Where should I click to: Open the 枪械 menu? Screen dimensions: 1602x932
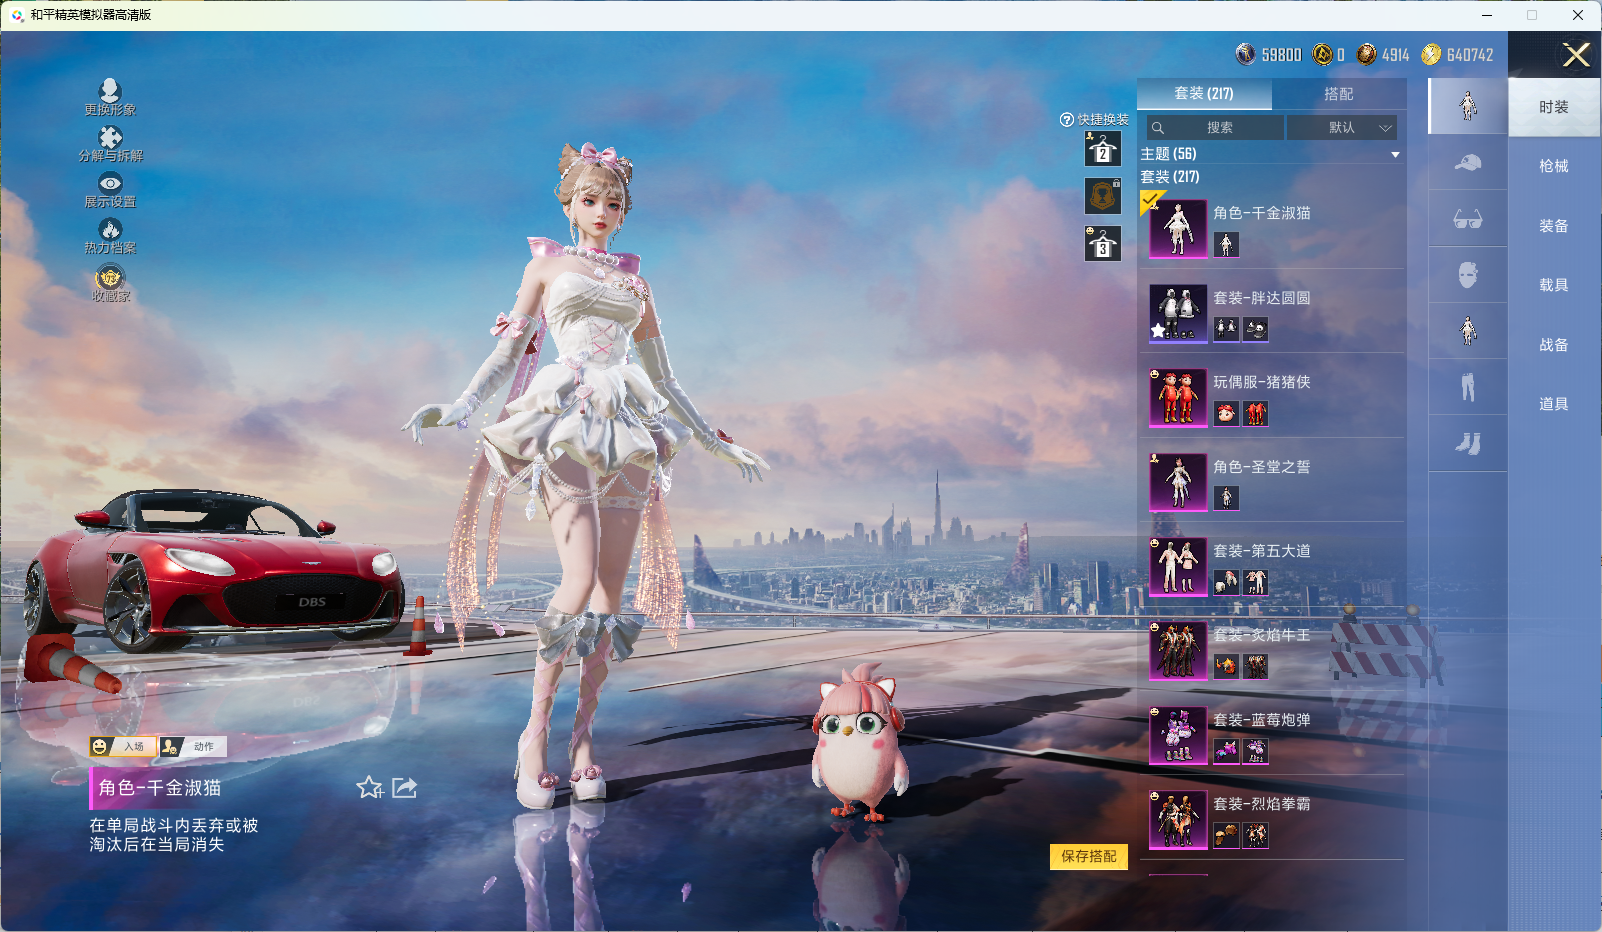pos(1553,166)
